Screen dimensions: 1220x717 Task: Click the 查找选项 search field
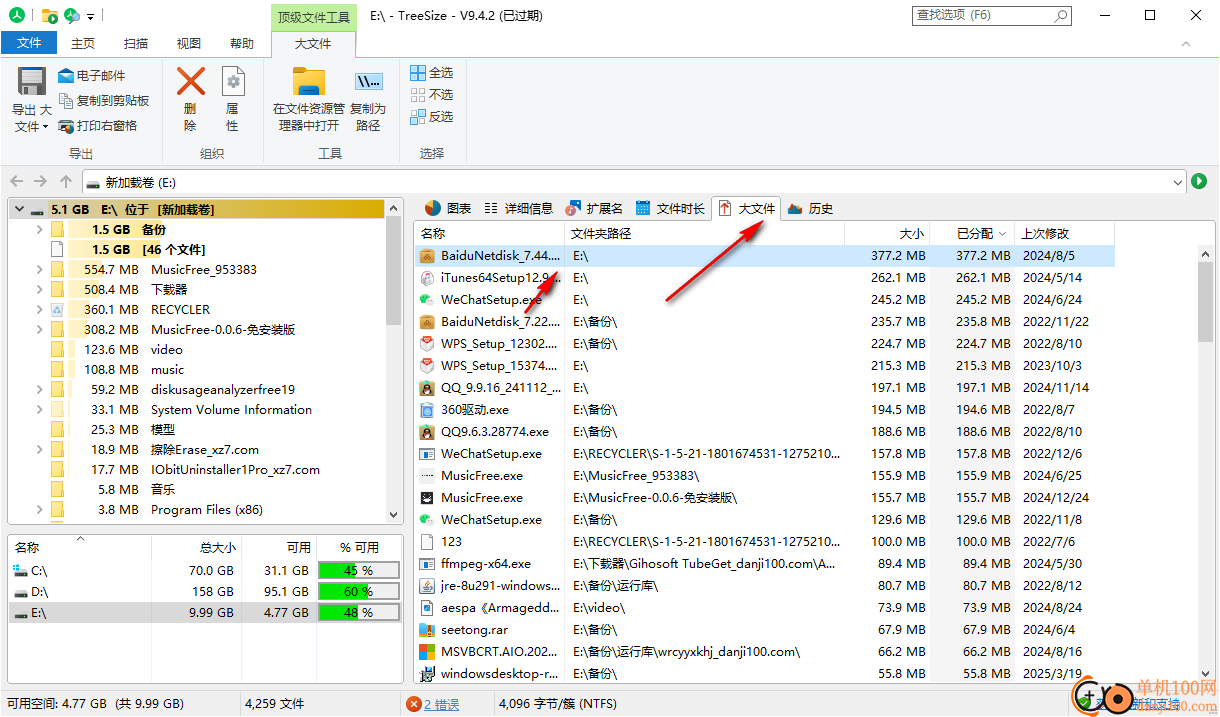[991, 15]
